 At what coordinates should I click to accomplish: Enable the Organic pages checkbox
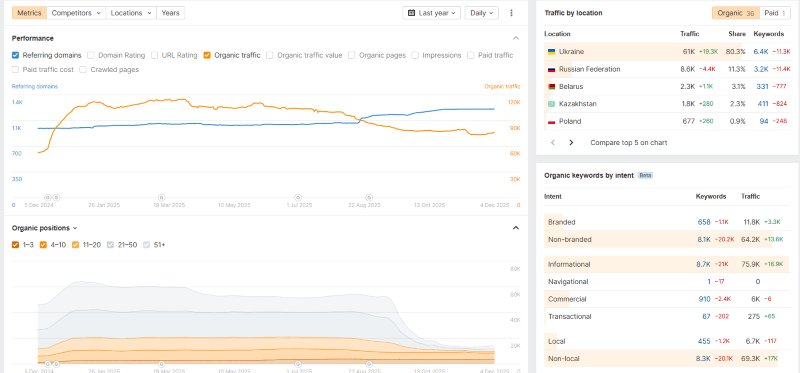[x=352, y=55]
